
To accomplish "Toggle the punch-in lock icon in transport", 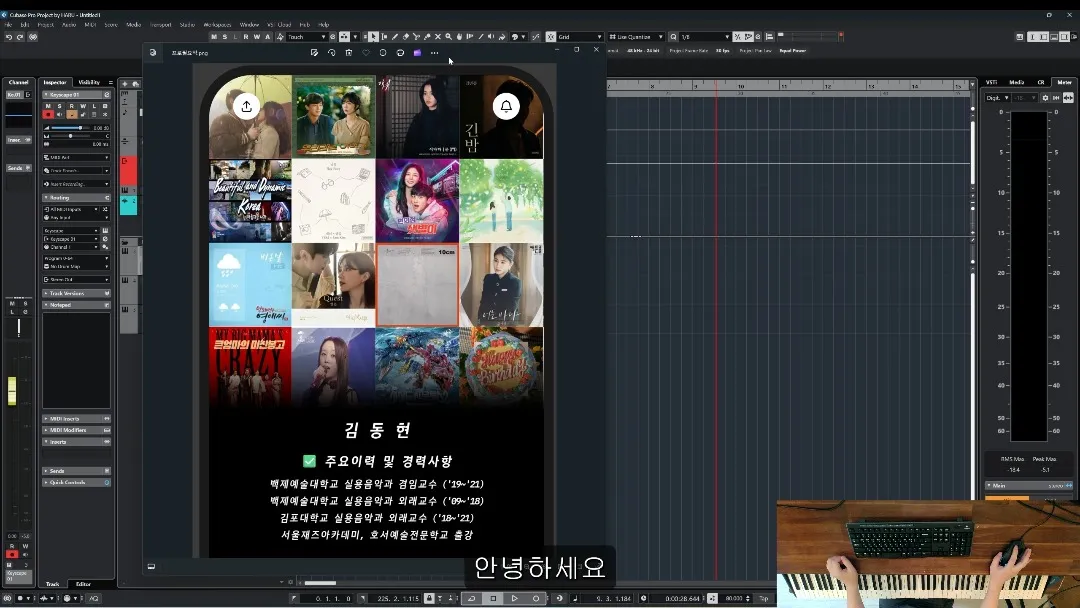I will (x=429, y=598).
